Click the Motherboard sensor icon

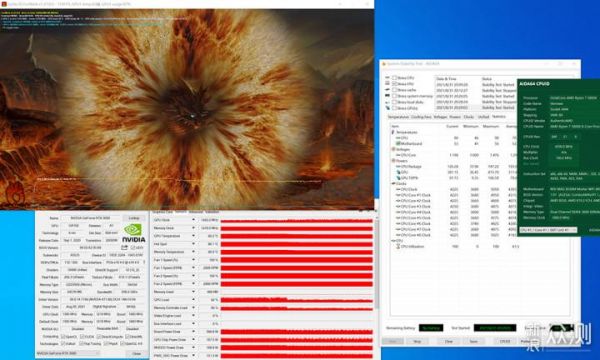pos(398,143)
